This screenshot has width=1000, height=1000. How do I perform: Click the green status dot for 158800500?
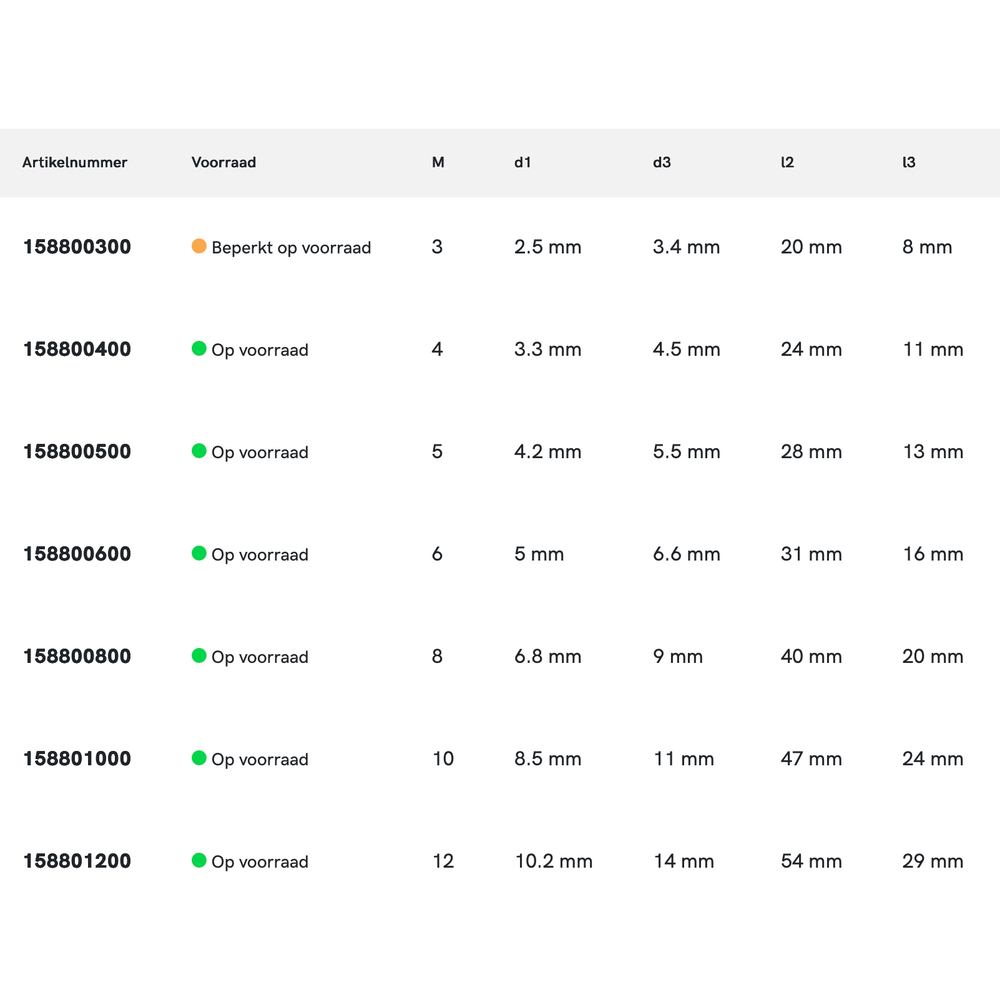tap(199, 451)
